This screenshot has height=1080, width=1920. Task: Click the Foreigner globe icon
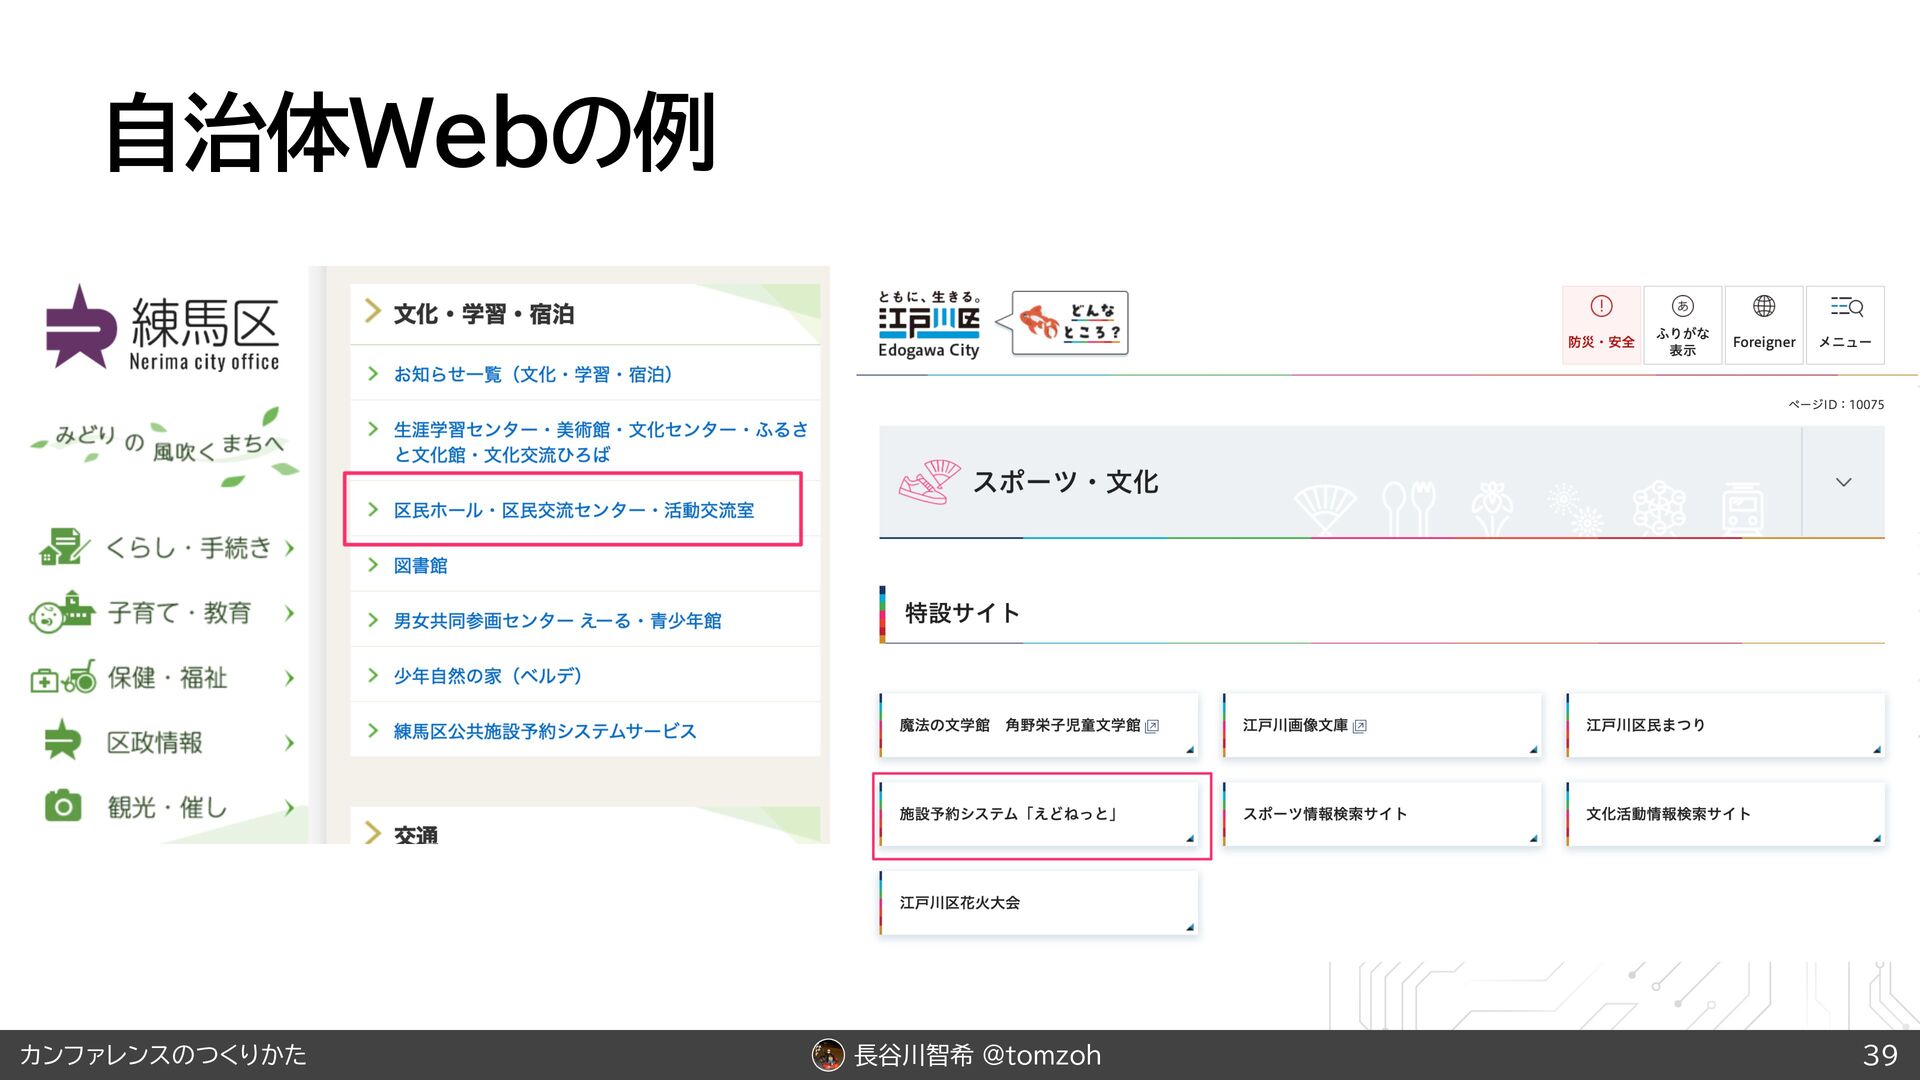1764,307
